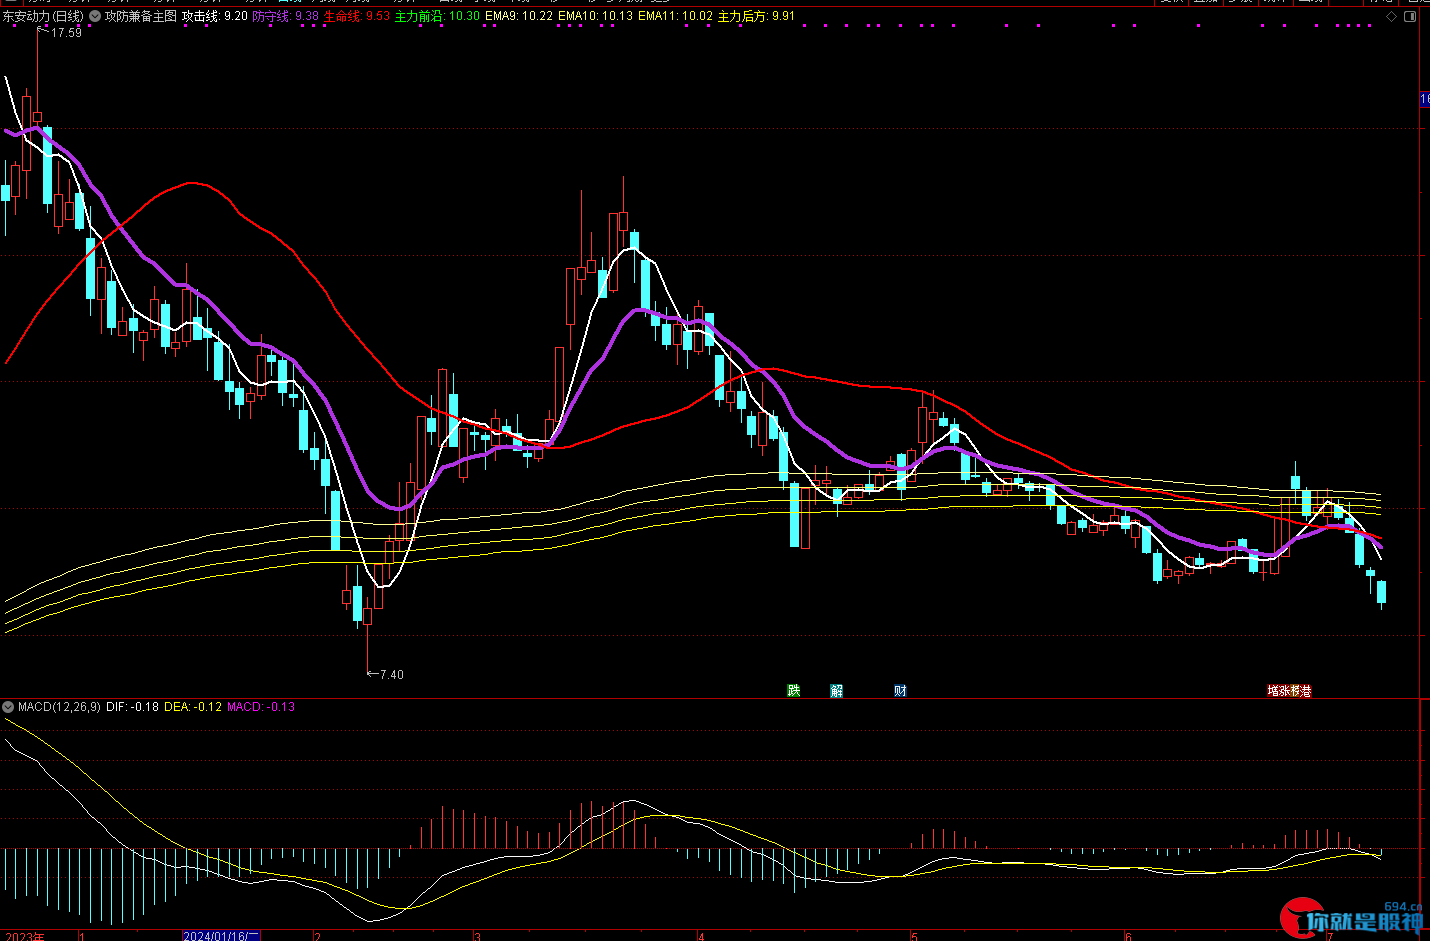1430x941 pixels.
Task: Click the diamond icon at chart top-right
Action: [1392, 16]
